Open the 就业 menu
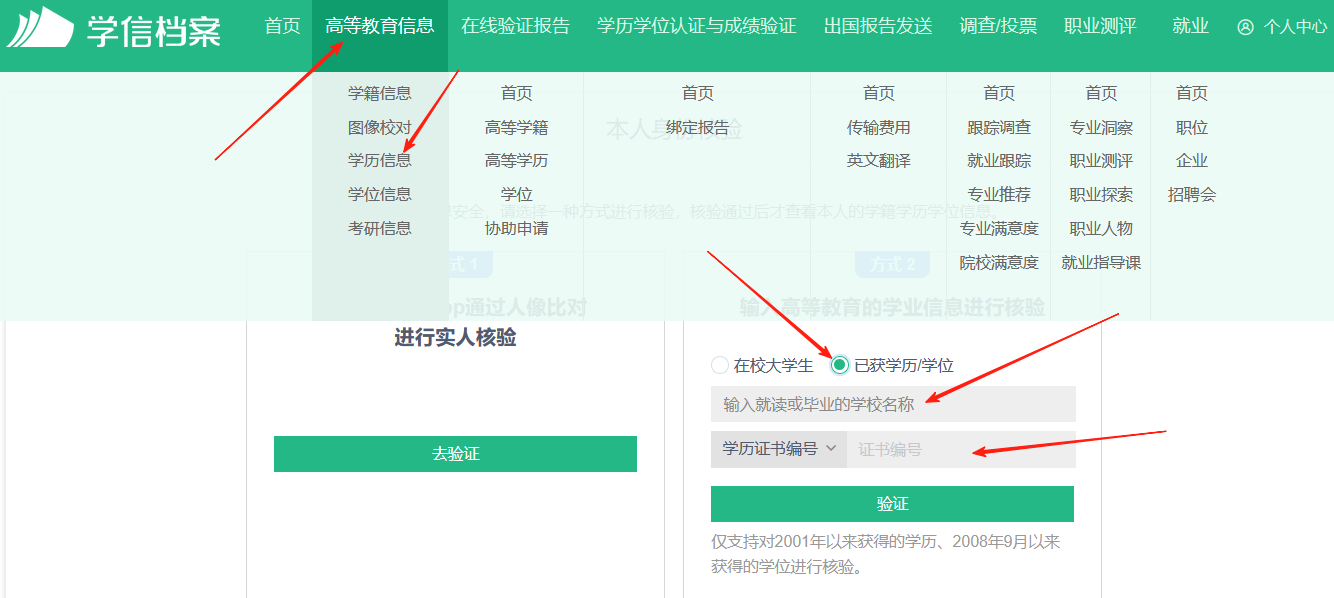1334x598 pixels. point(1190,26)
